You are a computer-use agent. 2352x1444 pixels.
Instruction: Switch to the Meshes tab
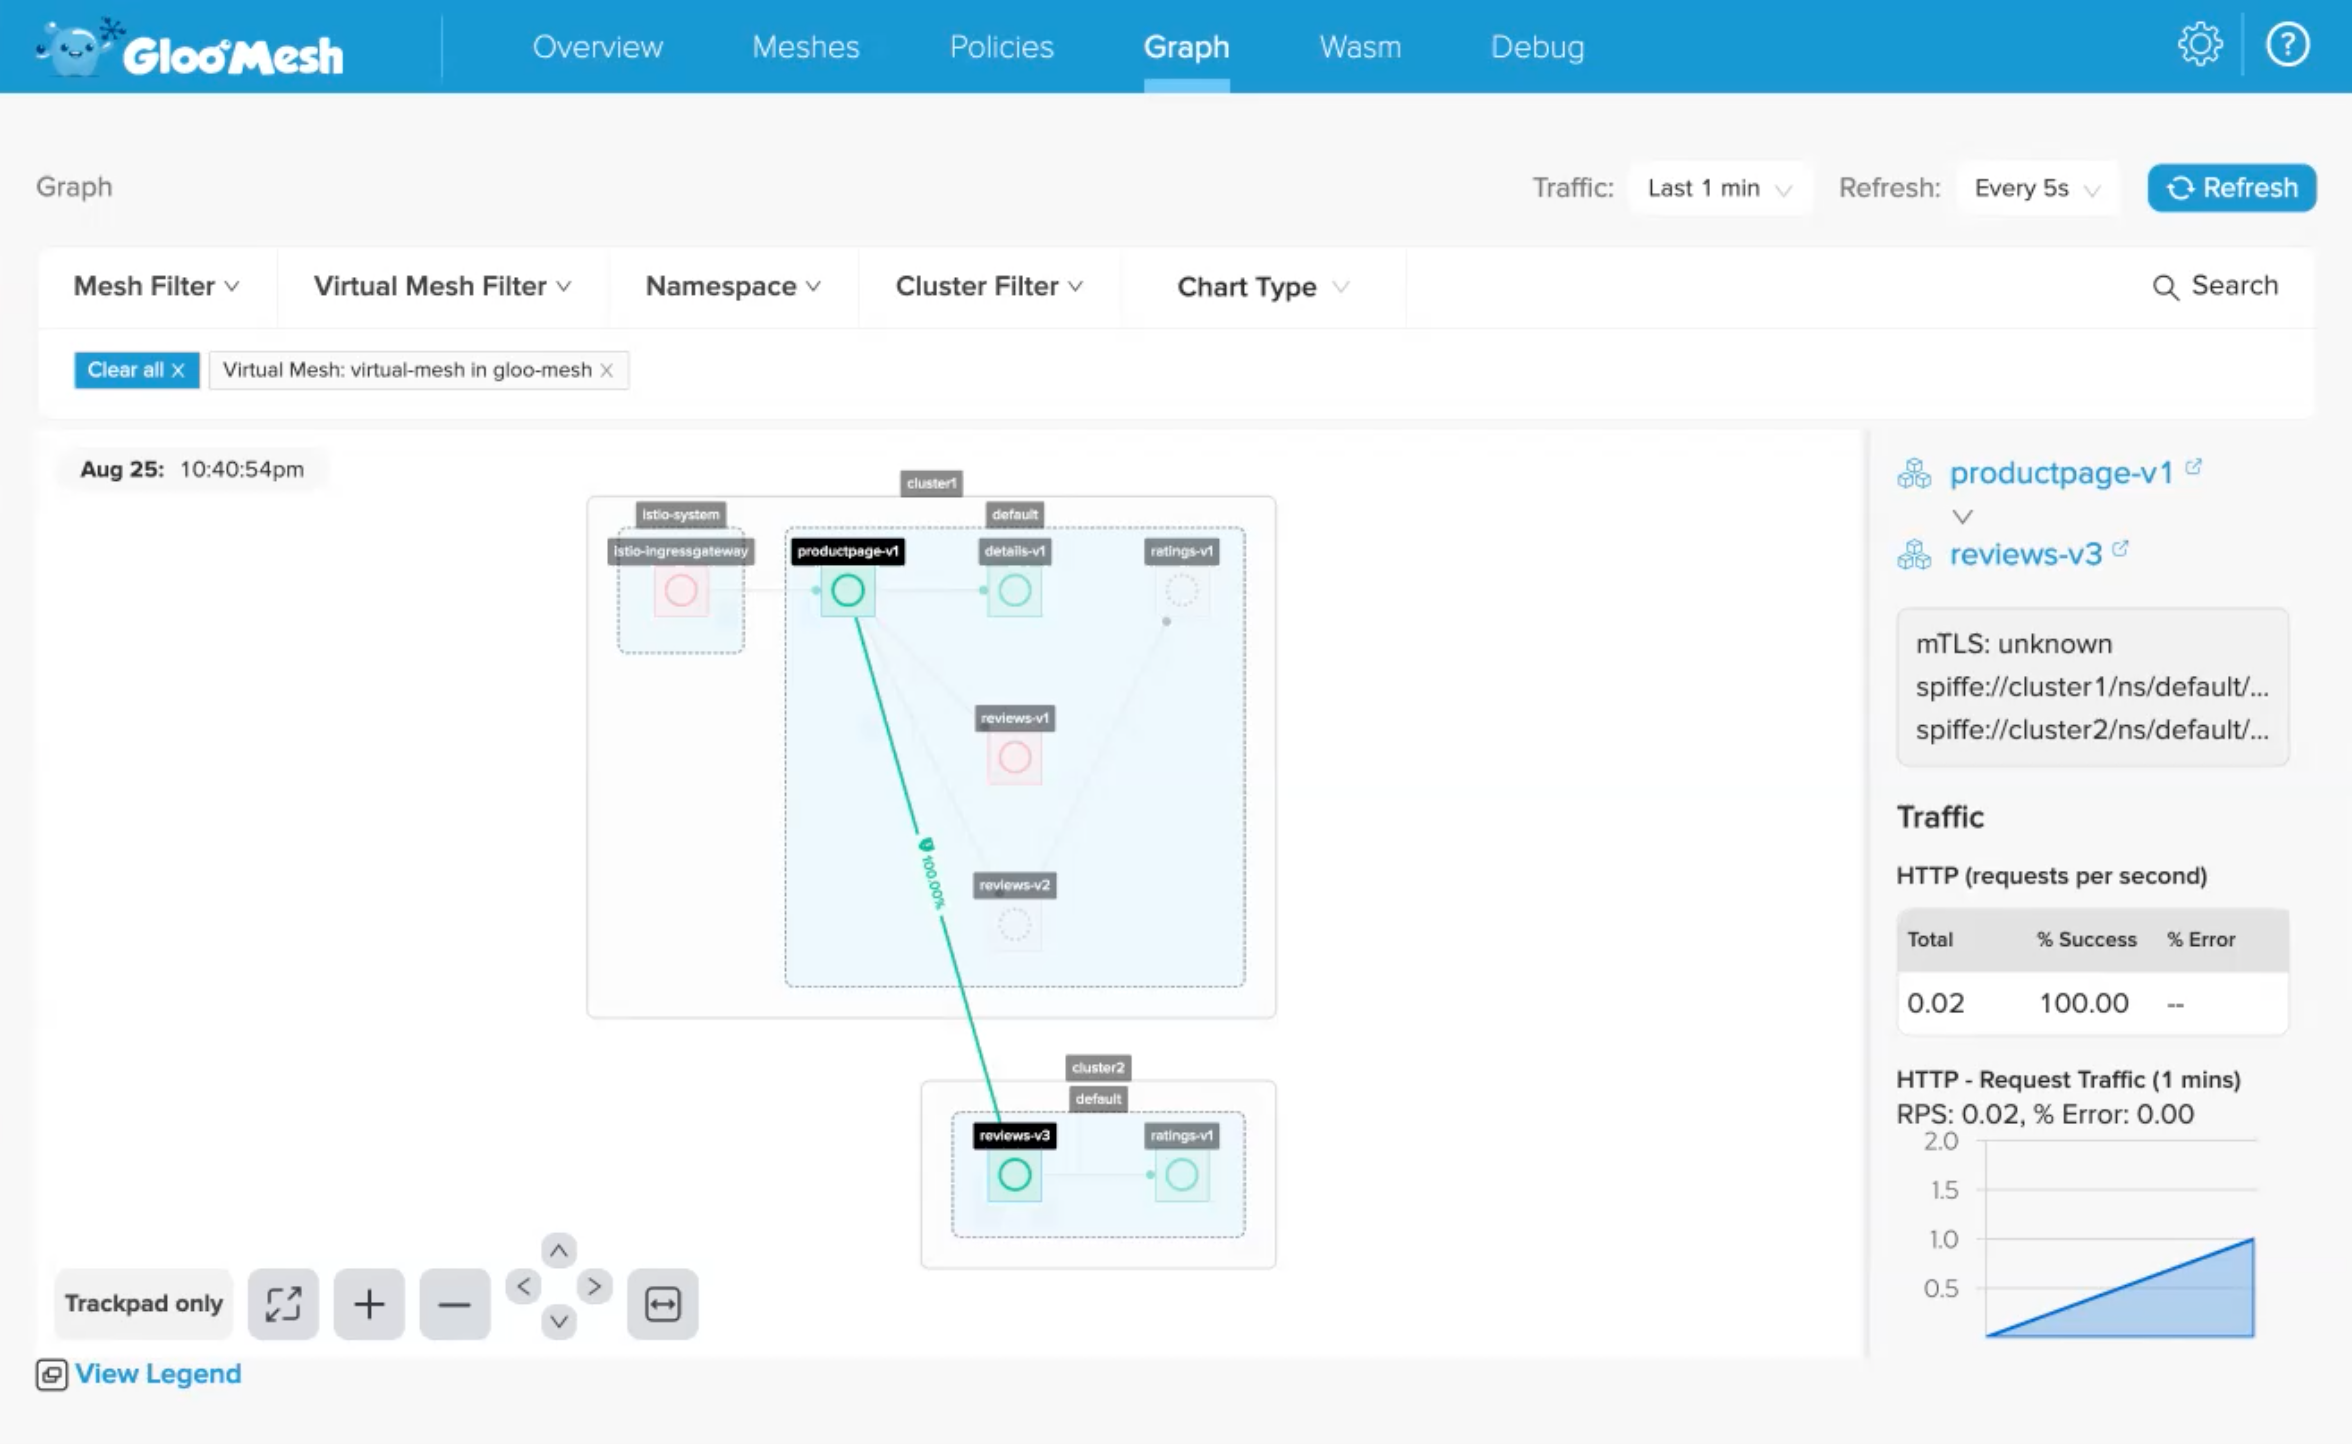point(805,47)
